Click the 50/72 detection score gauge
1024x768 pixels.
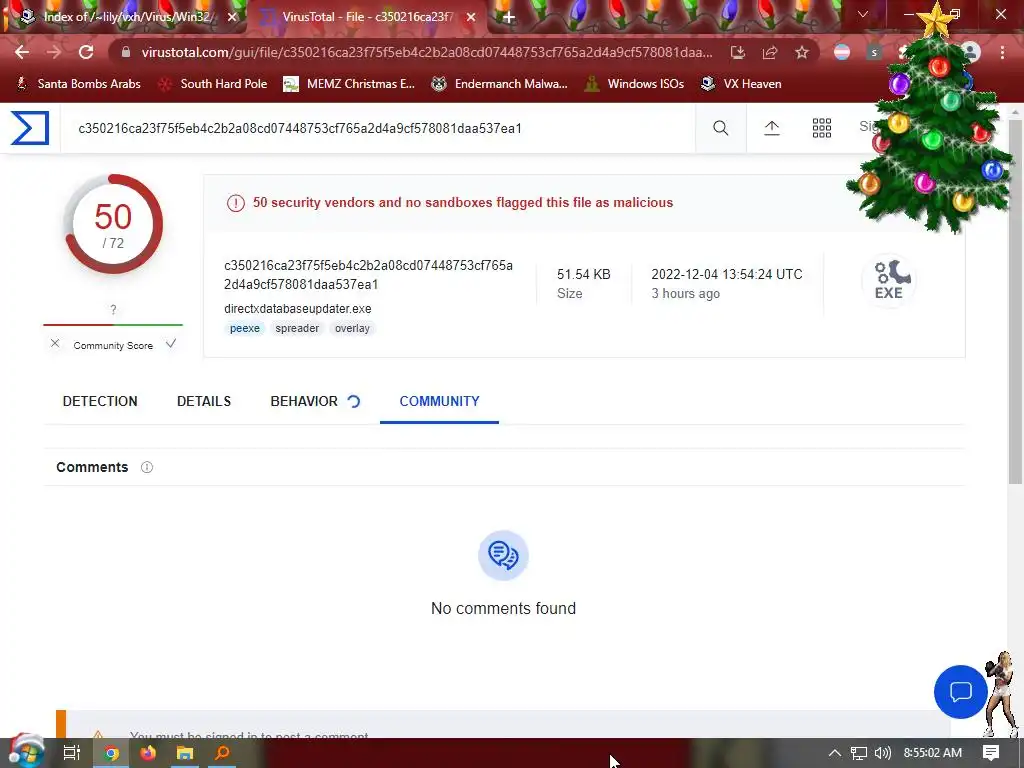114,224
